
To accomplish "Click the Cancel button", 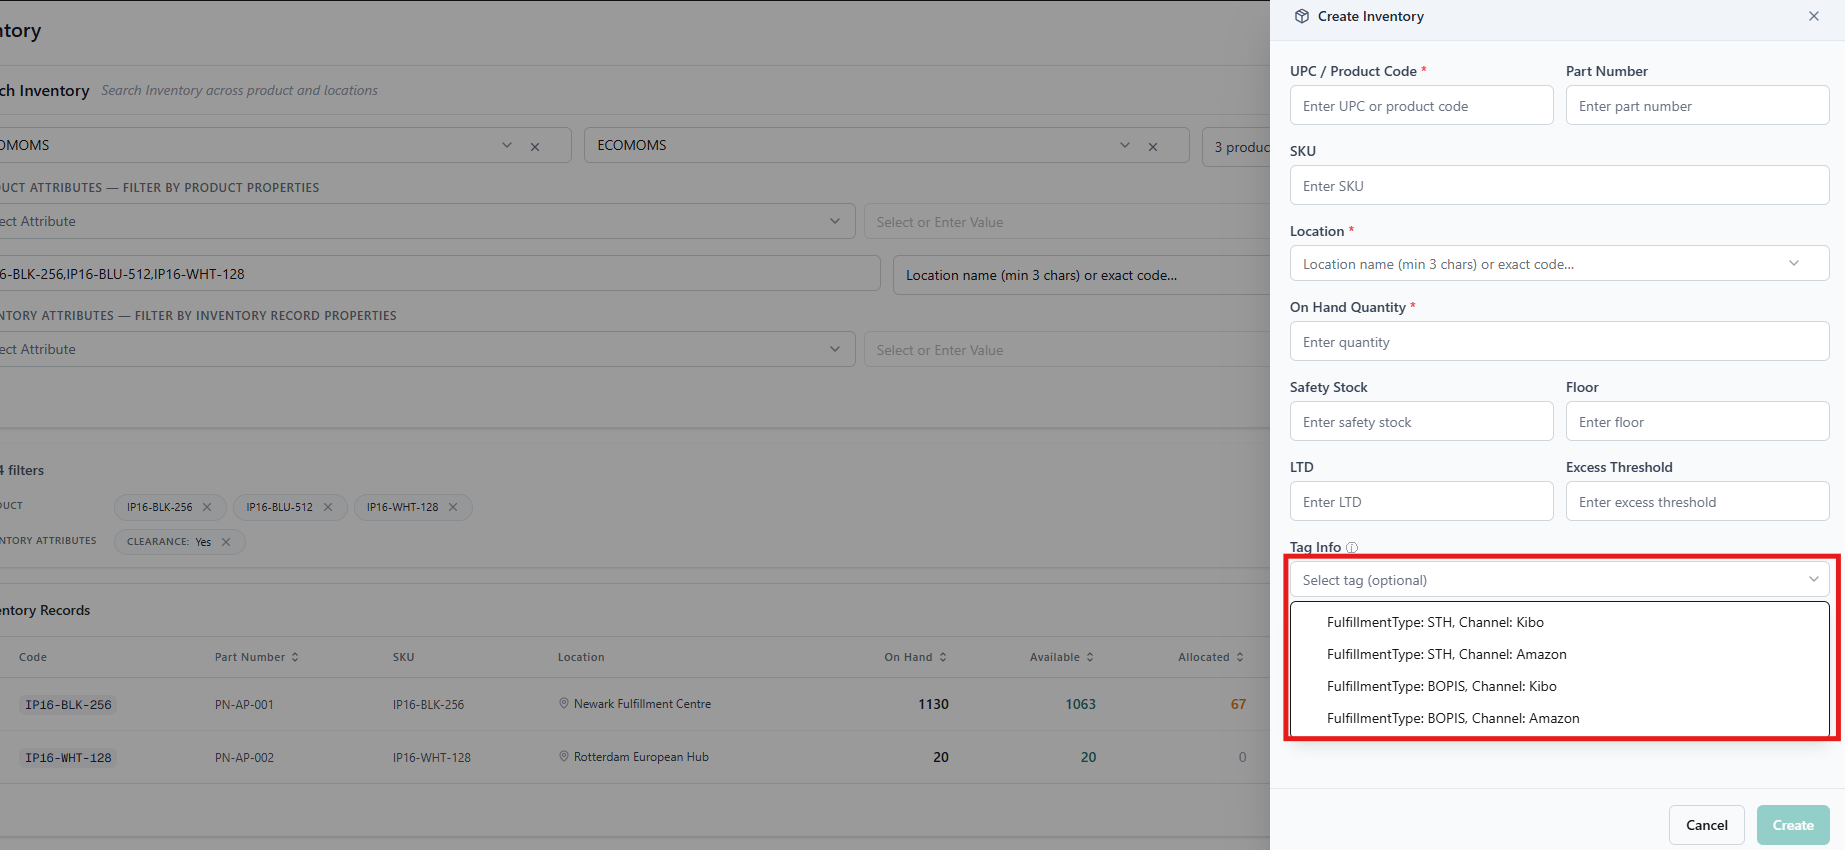I will (1706, 825).
